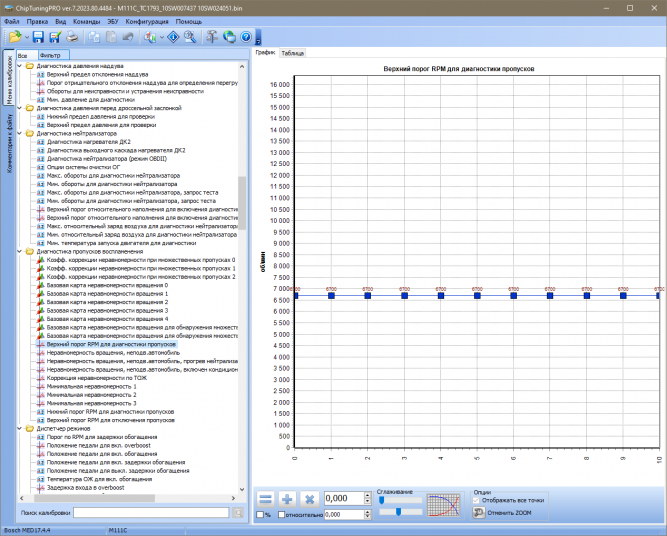Toggle the Отображать все точки checkbox
The height and width of the screenshot is (536, 667).
(x=476, y=500)
